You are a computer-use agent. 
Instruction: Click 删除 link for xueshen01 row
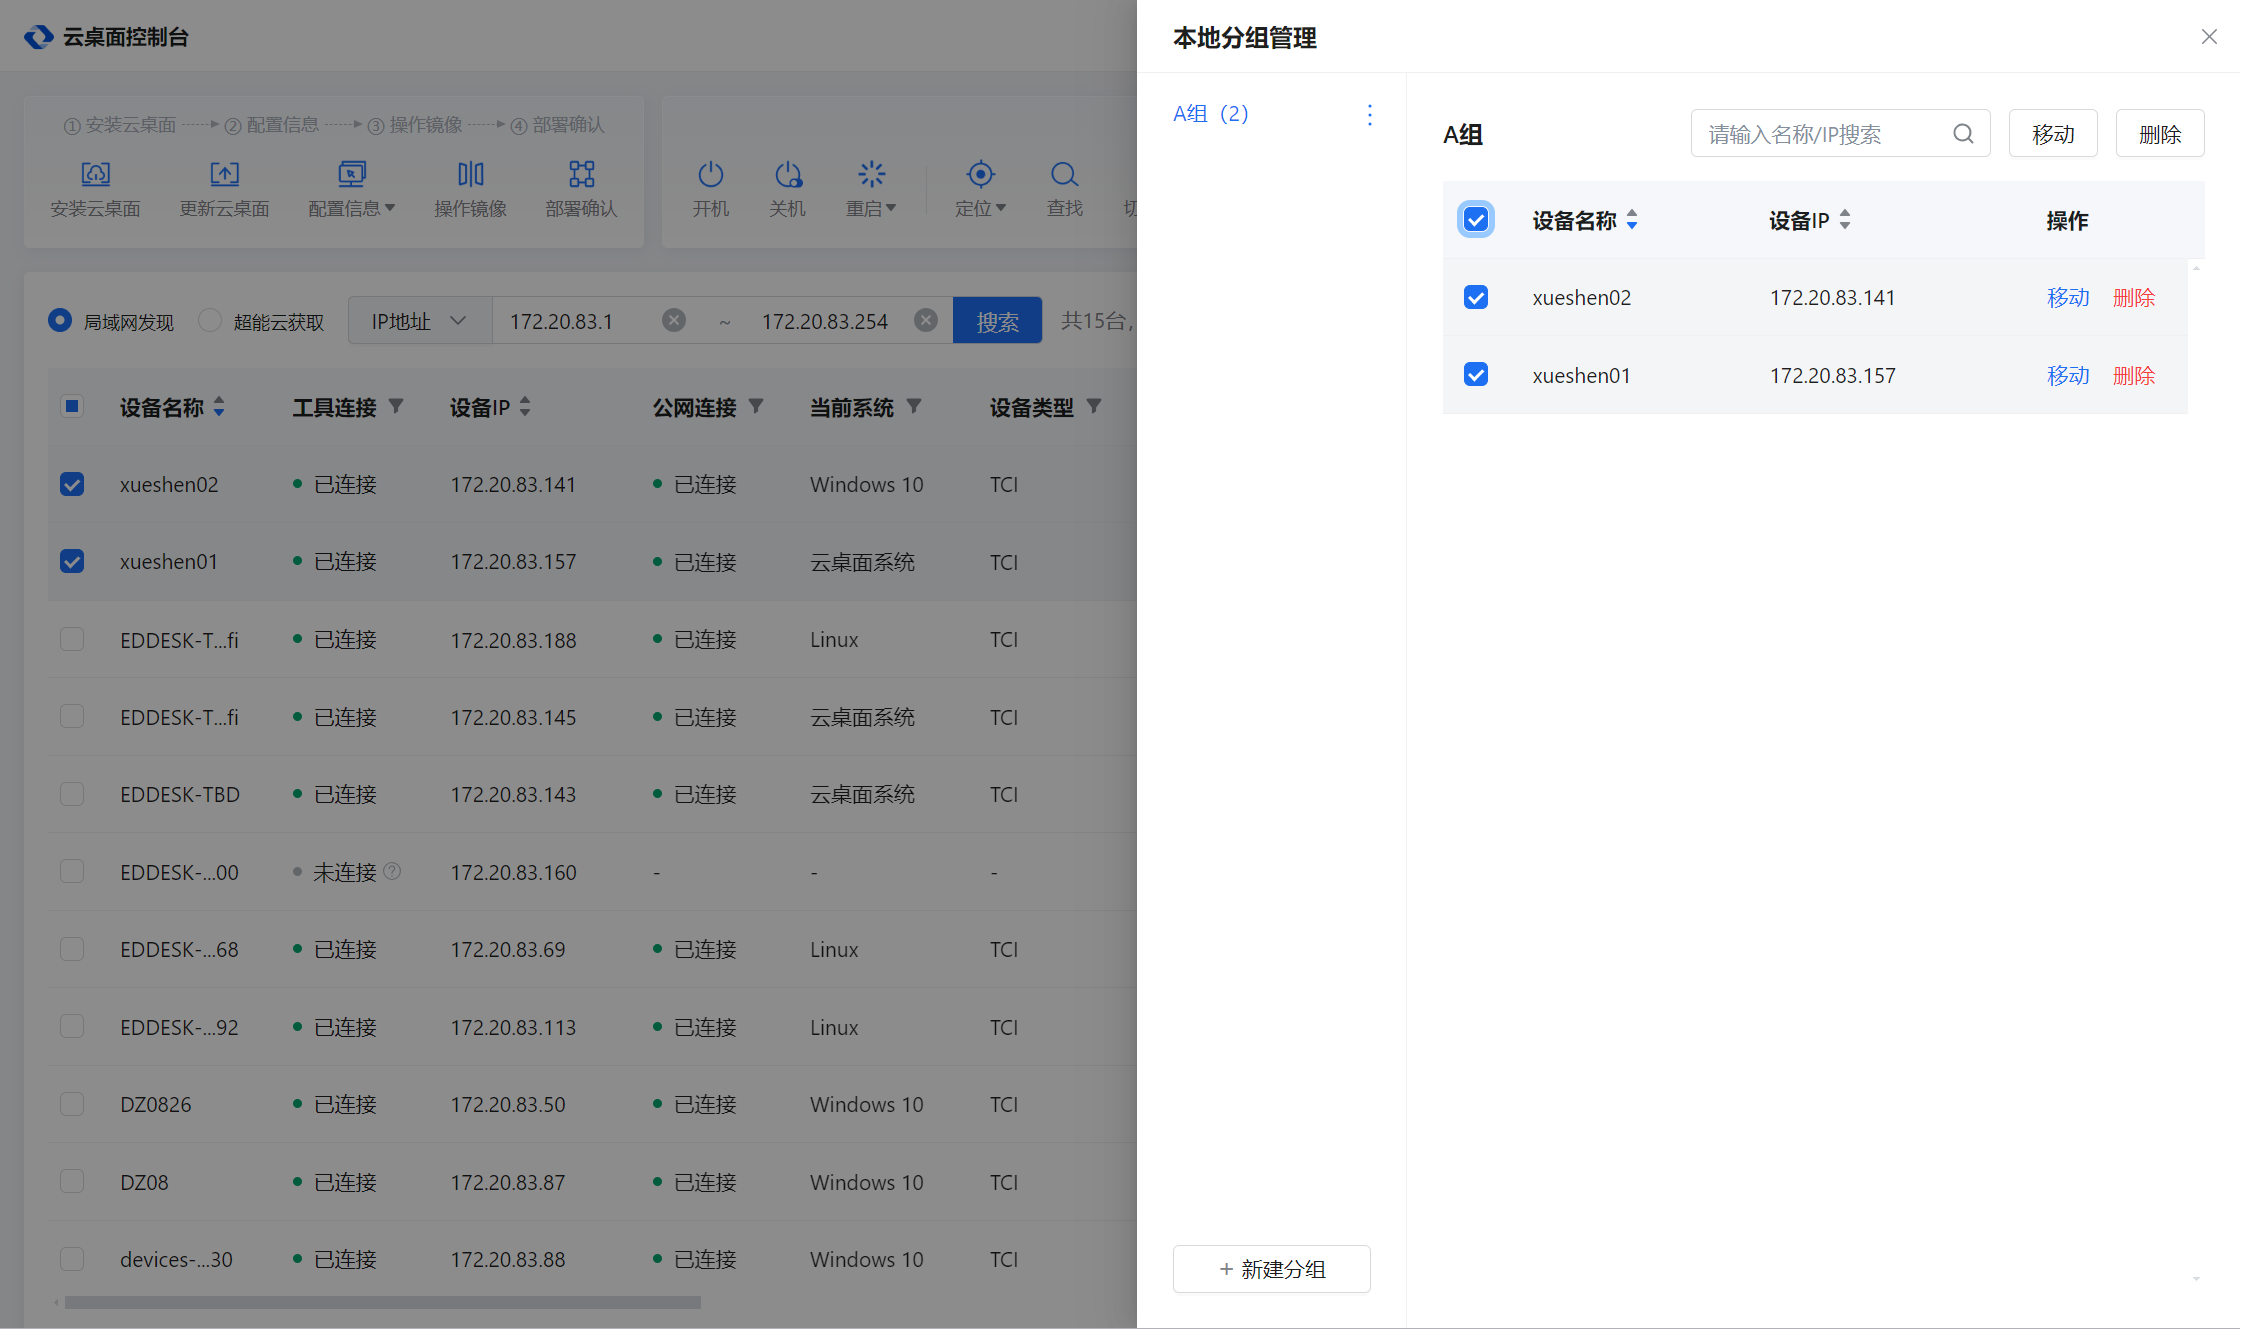(x=2133, y=376)
